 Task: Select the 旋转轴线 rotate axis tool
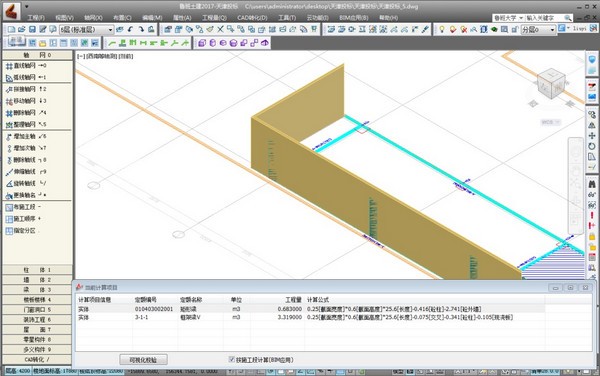coord(25,184)
